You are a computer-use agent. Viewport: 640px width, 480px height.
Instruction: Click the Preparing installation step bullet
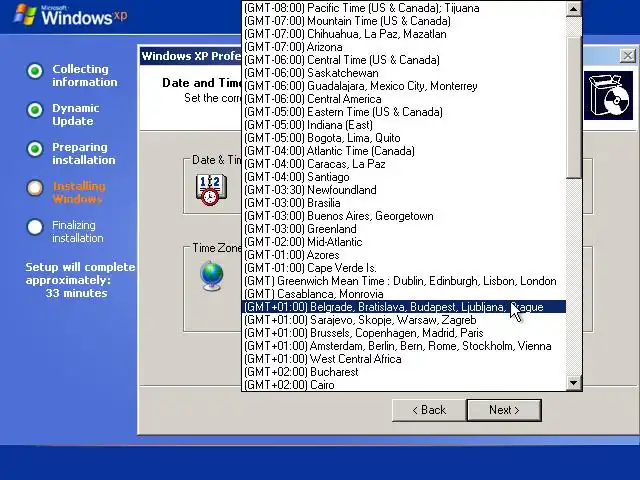click(35, 149)
